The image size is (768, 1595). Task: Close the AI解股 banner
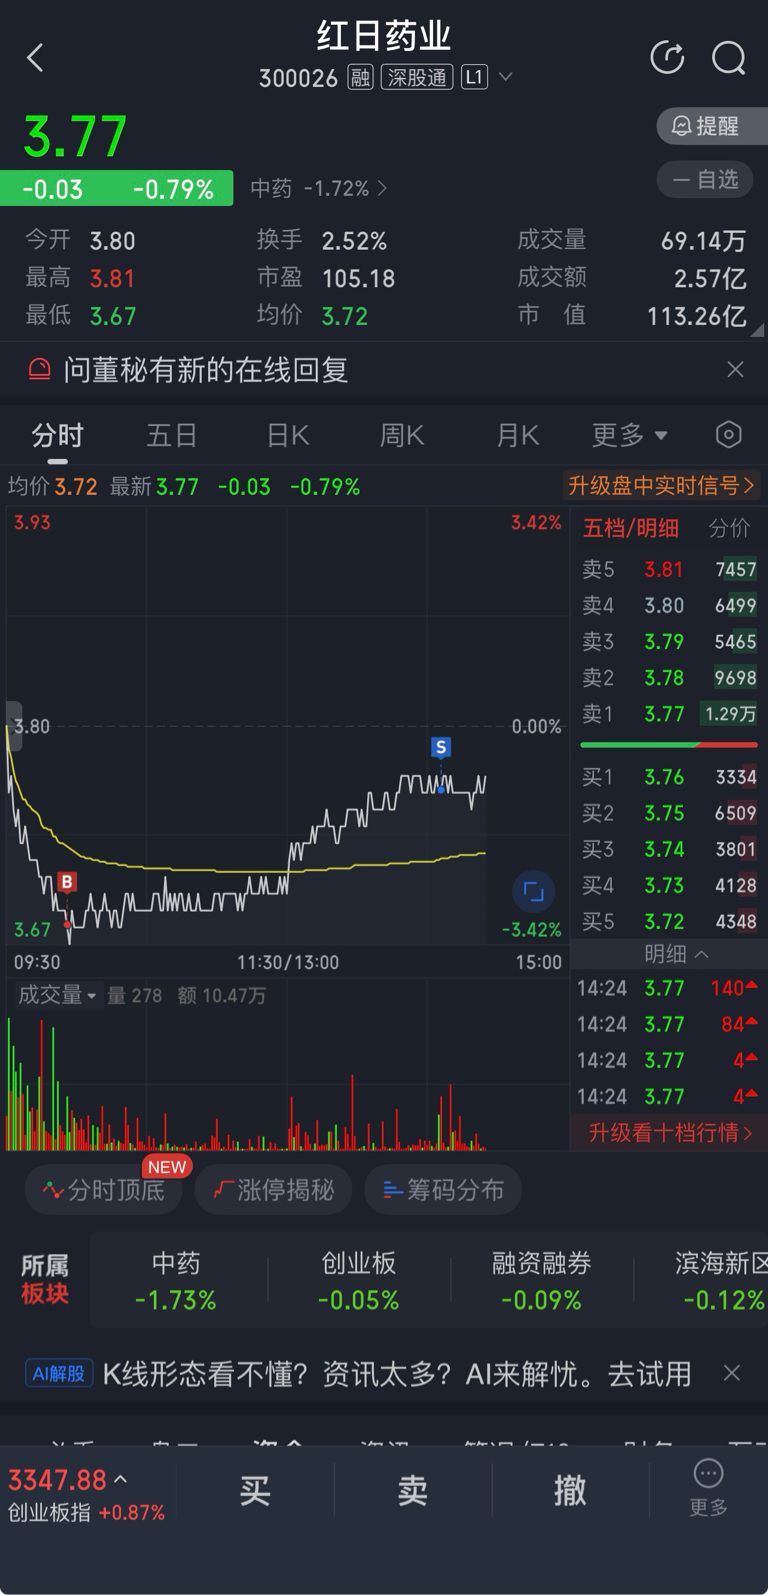click(x=732, y=1373)
